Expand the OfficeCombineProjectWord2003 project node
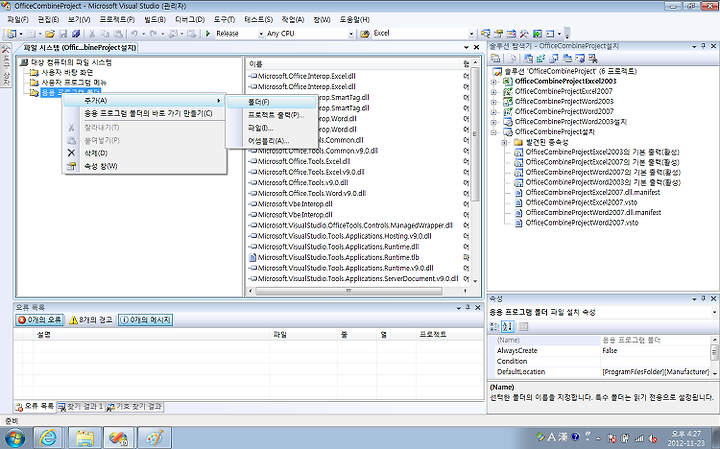720x449 pixels. pos(494,102)
